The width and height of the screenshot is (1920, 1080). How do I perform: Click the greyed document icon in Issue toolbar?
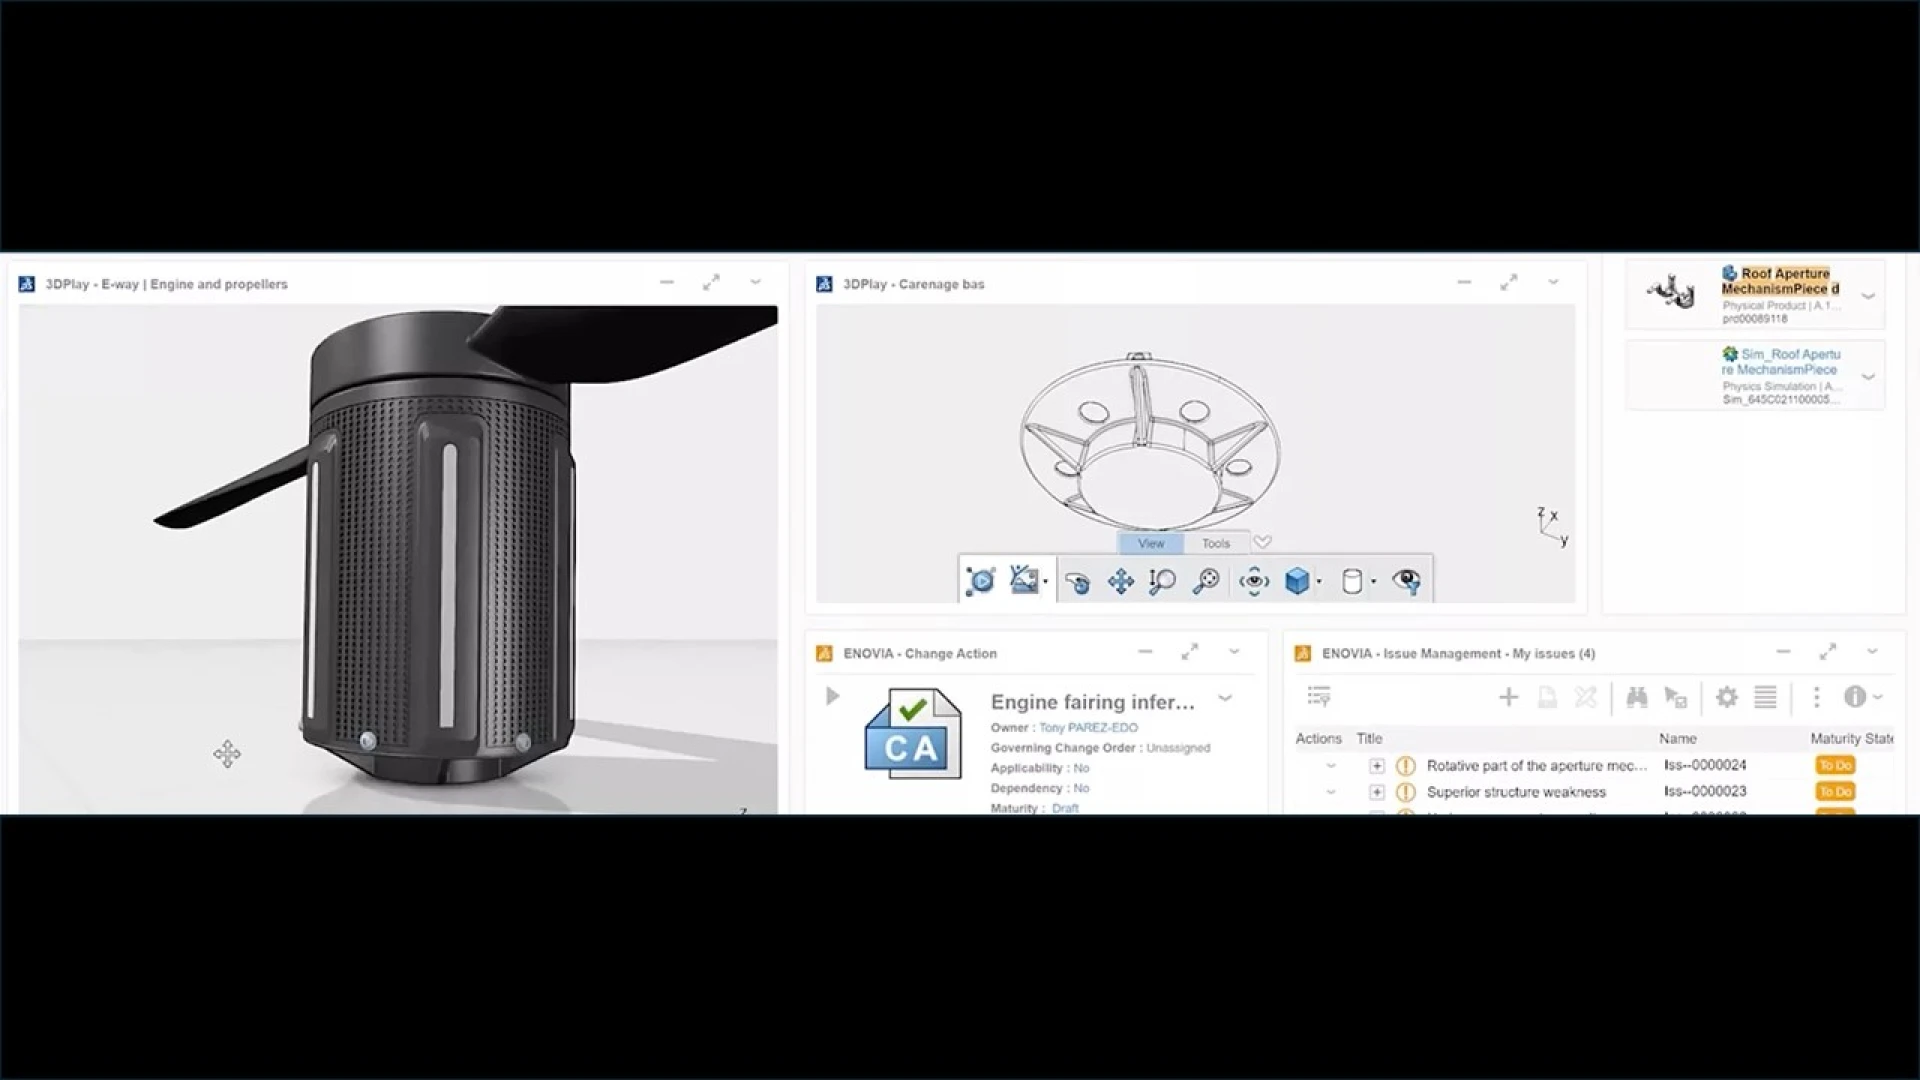[x=1547, y=697]
